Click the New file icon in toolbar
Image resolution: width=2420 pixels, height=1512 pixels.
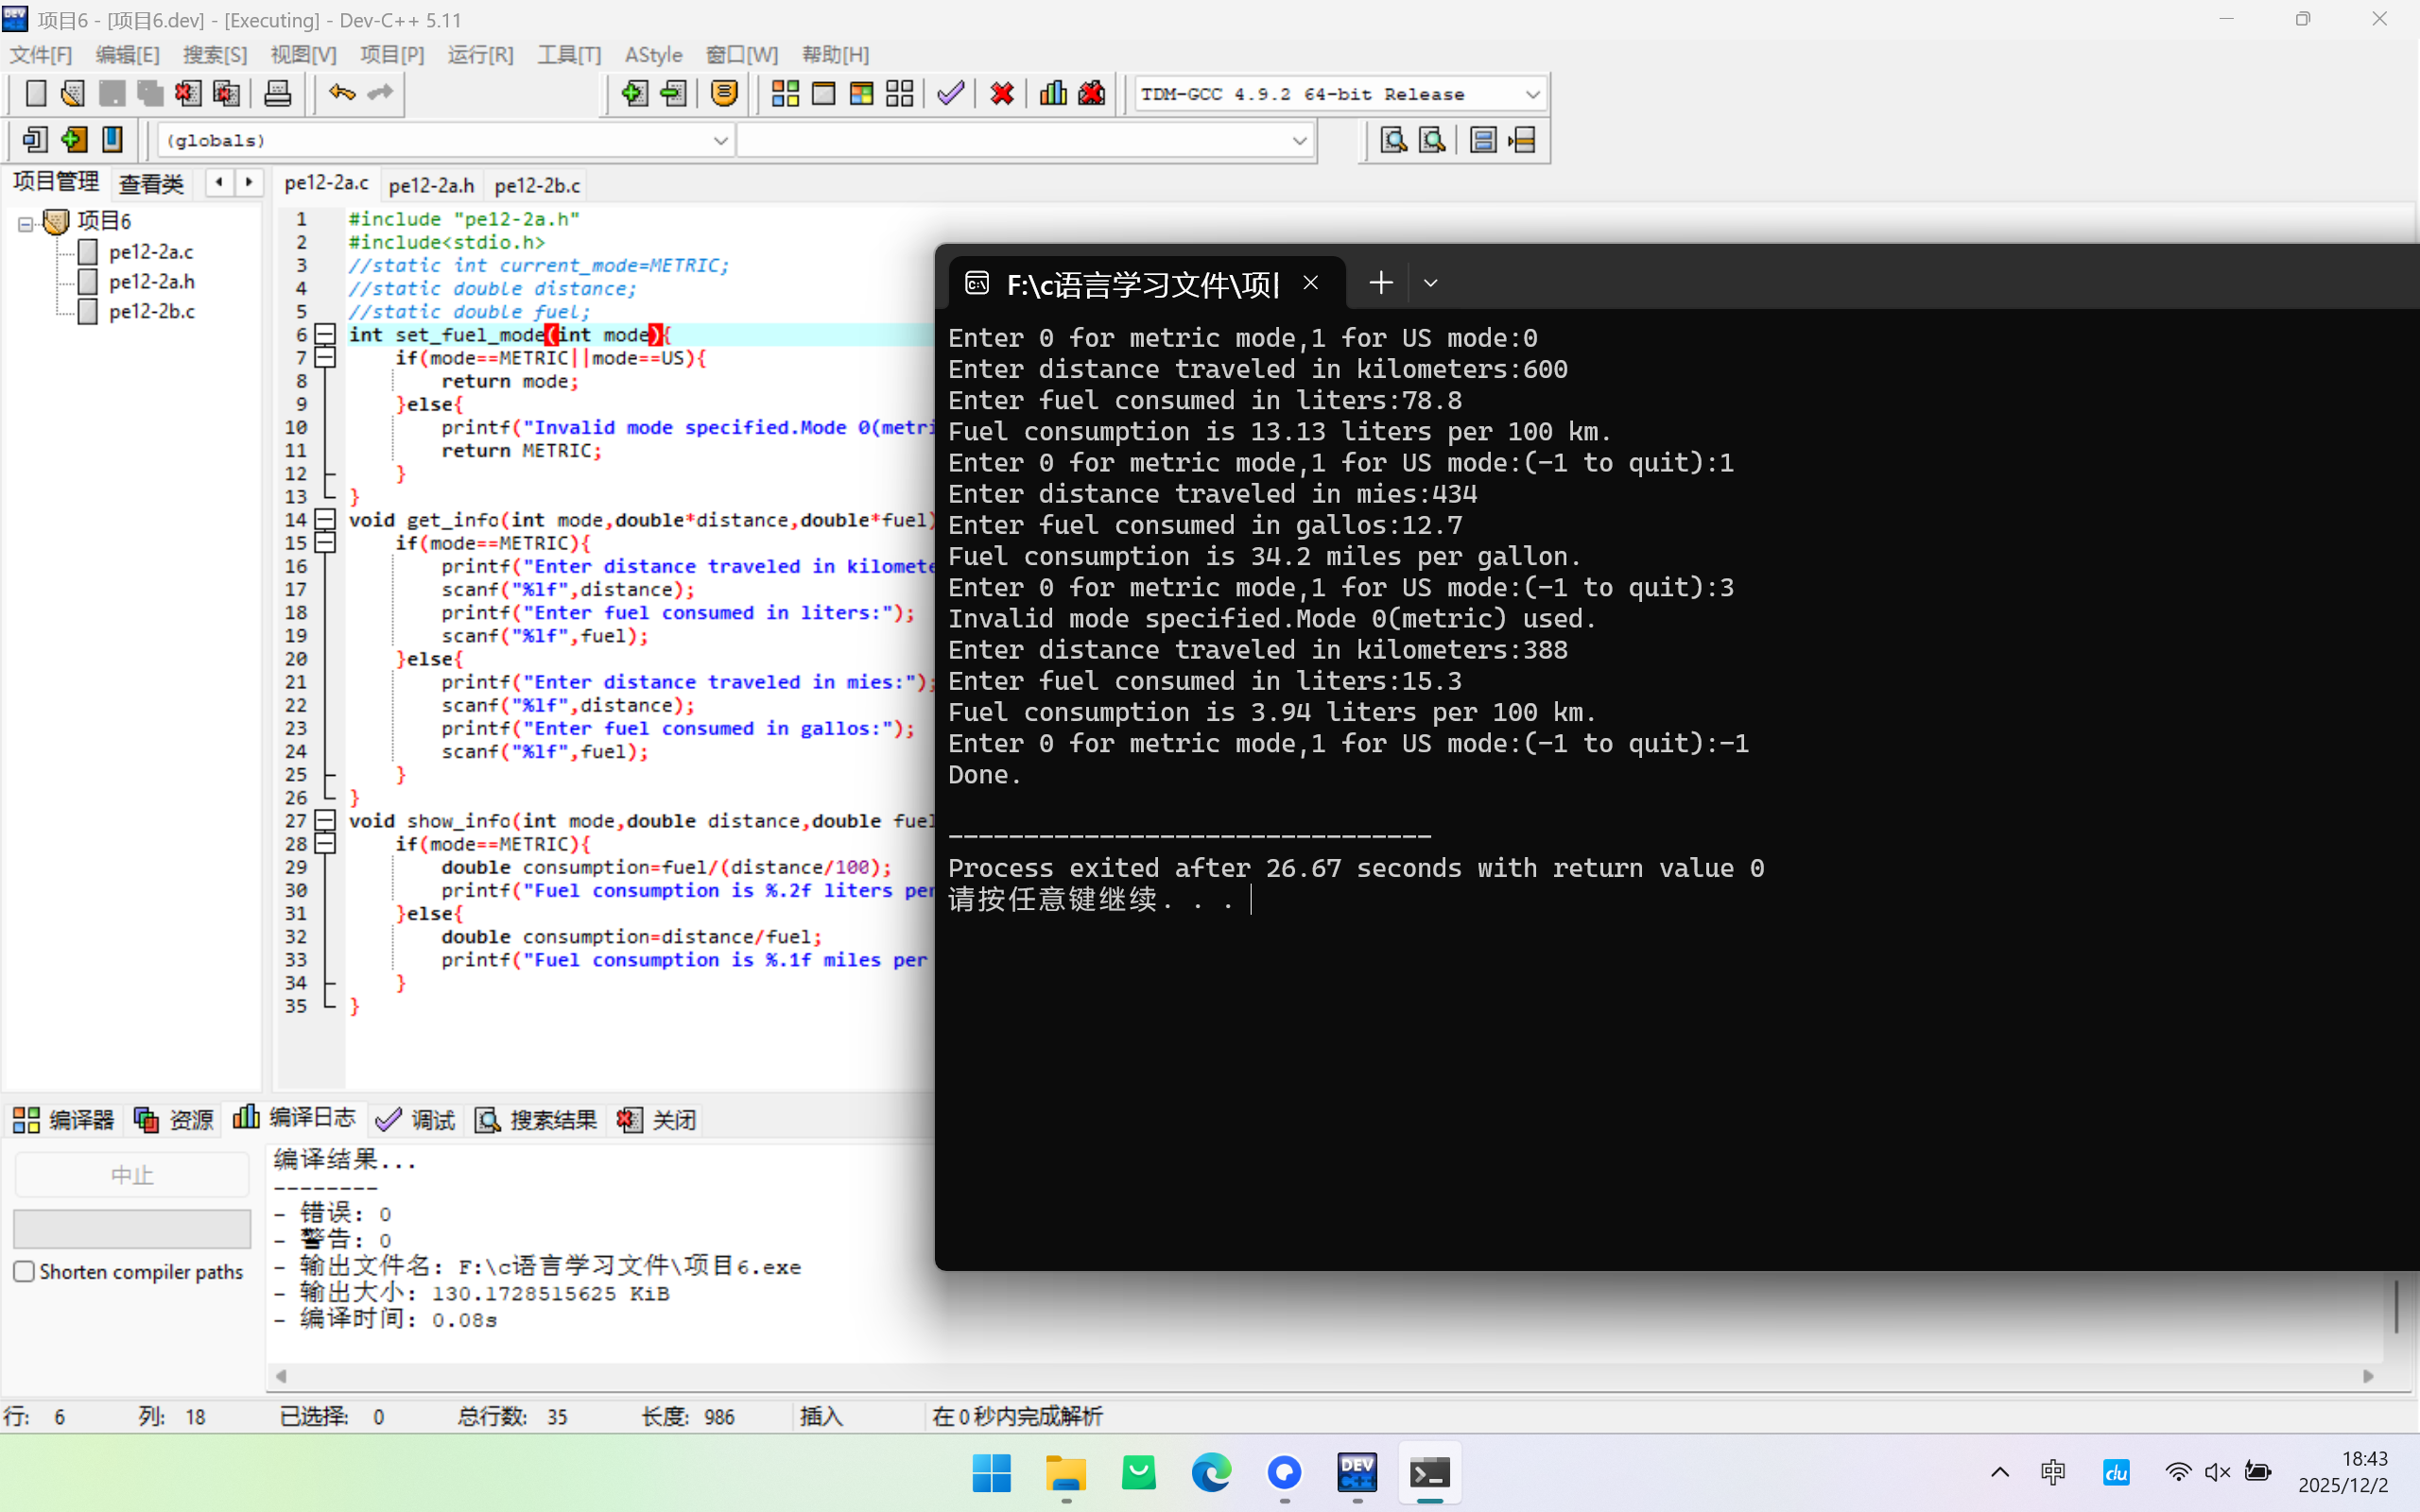tap(36, 94)
